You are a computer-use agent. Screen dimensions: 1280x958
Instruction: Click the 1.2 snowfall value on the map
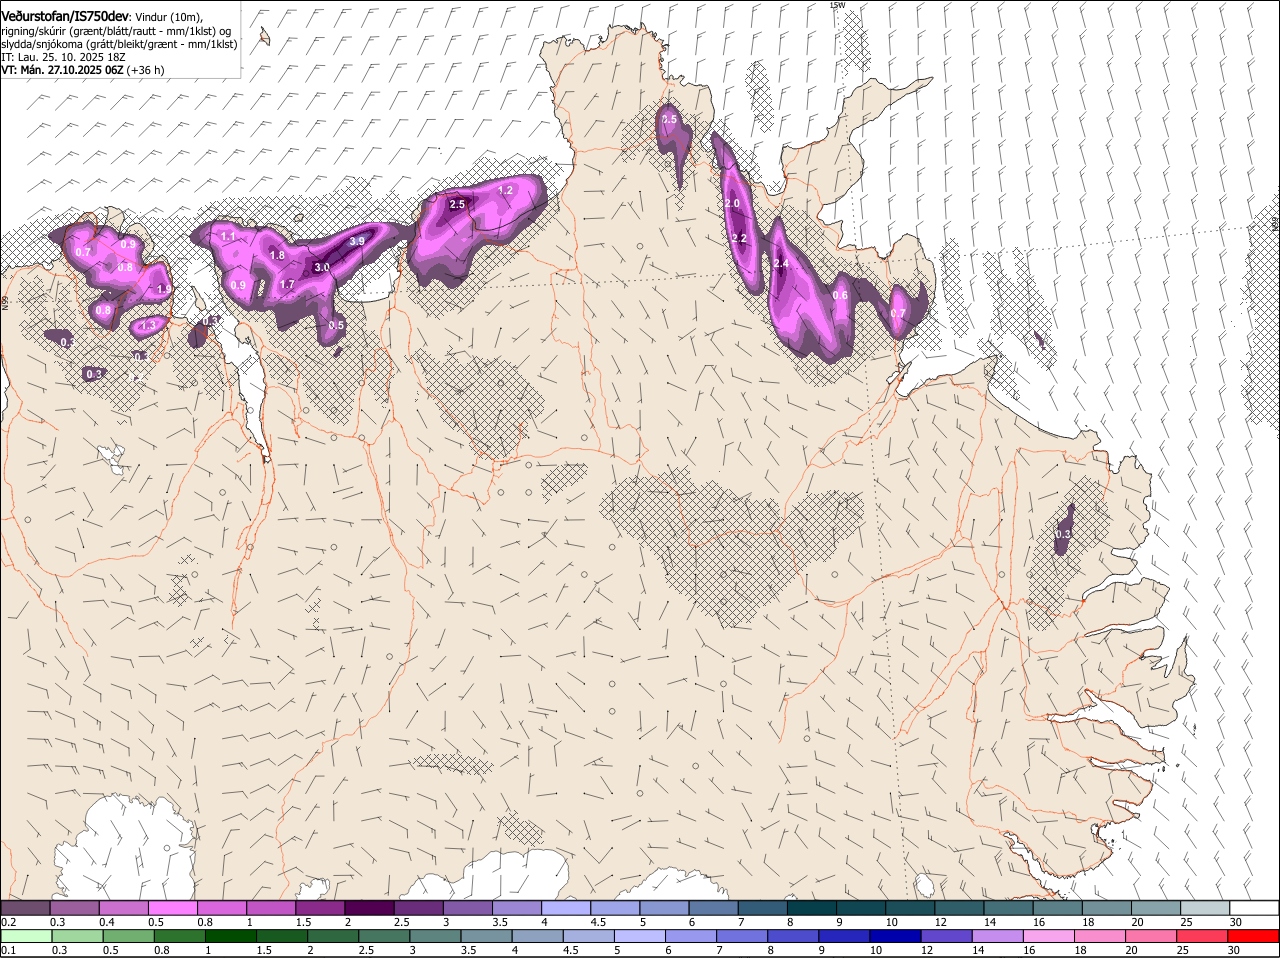[x=505, y=190]
